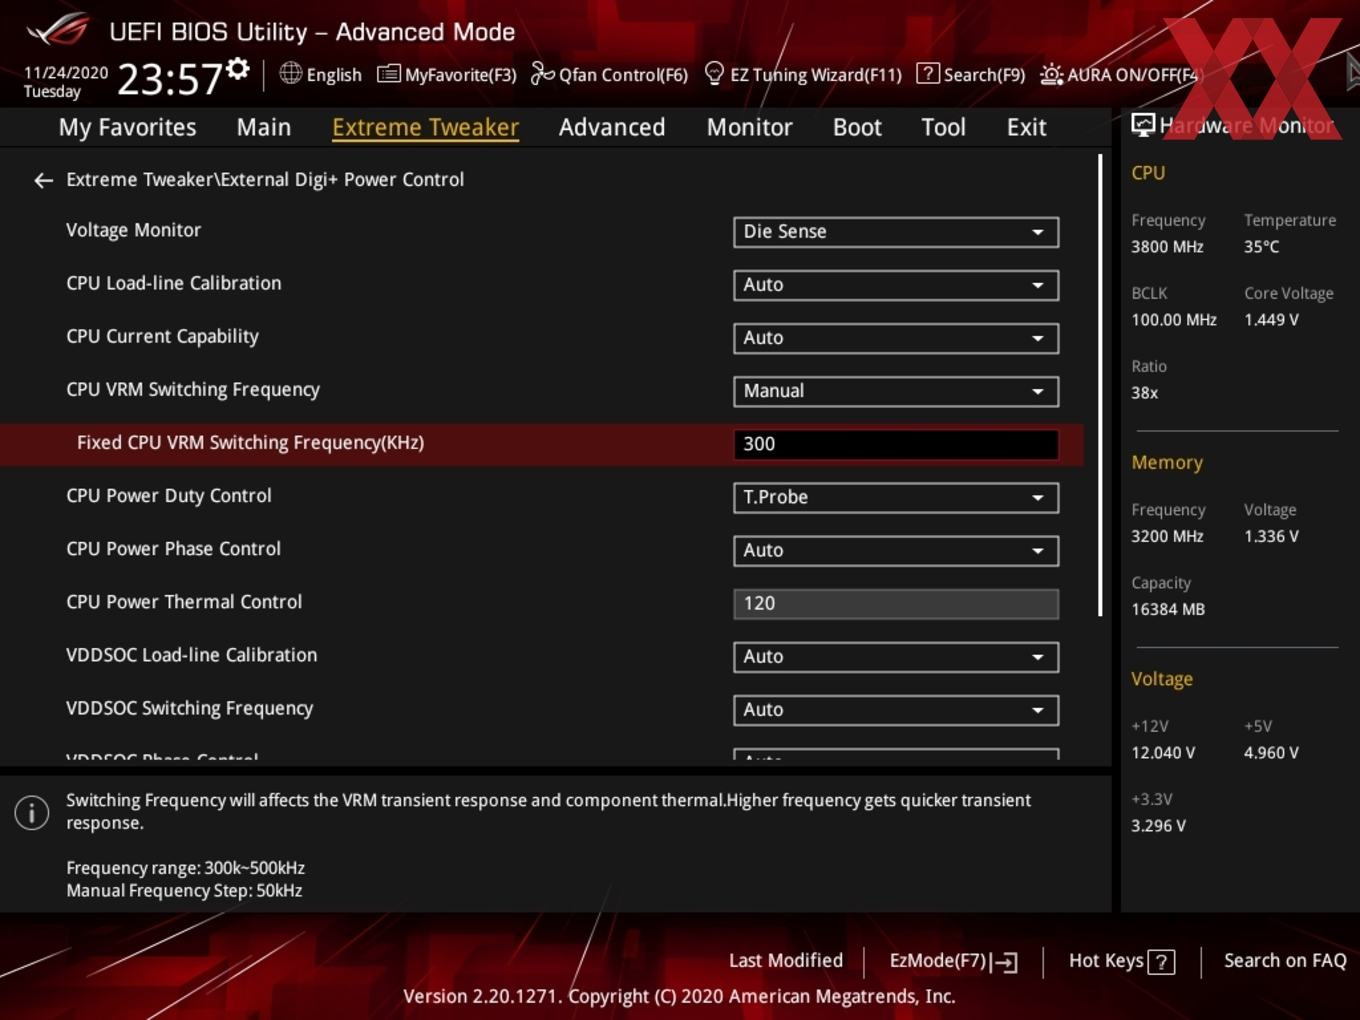Click Last Modified

point(786,960)
